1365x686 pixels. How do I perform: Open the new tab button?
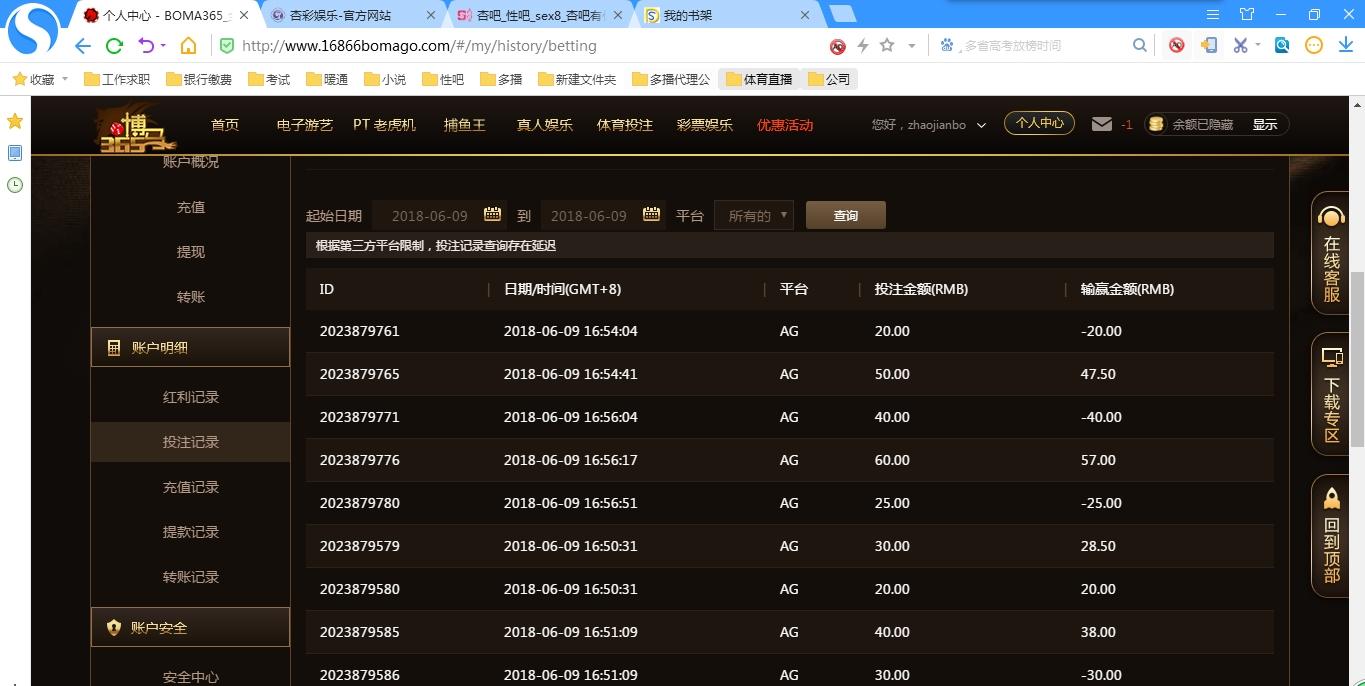coord(843,14)
